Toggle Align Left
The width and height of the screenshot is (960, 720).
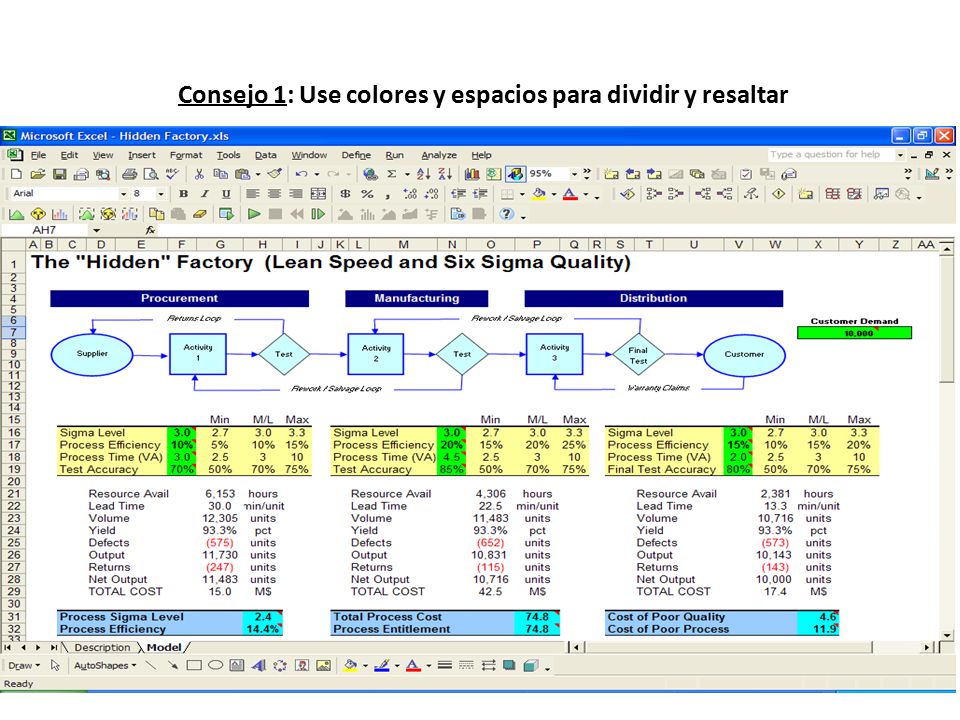252,194
